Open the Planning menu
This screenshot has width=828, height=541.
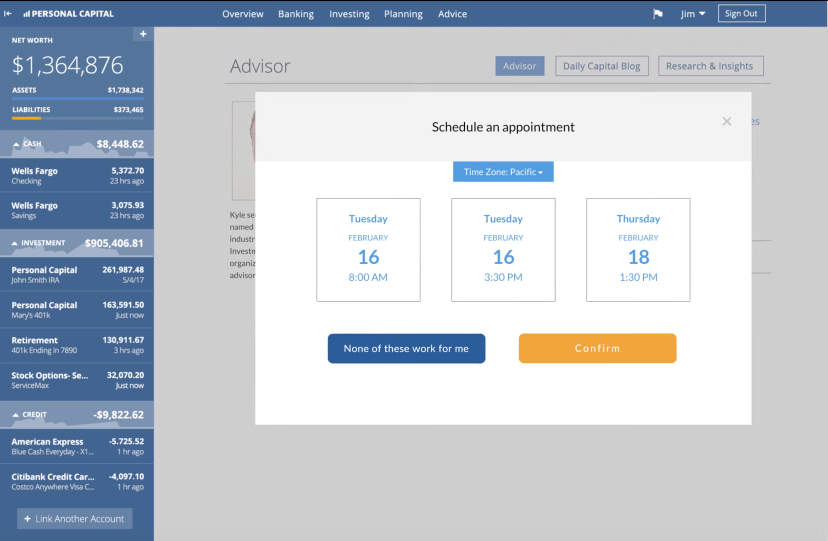click(x=403, y=14)
